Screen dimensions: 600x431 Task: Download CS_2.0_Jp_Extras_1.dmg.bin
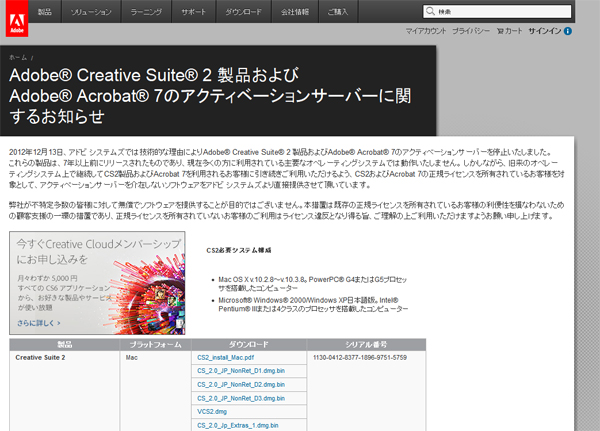coord(238,426)
